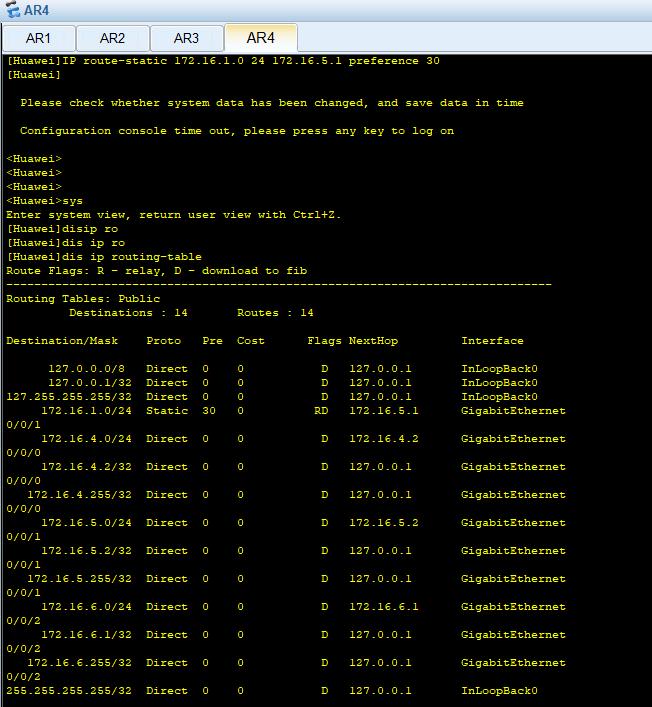Click destination 172.16.1.0/24
Image resolution: width=652 pixels, height=707 pixels.
(x=87, y=410)
